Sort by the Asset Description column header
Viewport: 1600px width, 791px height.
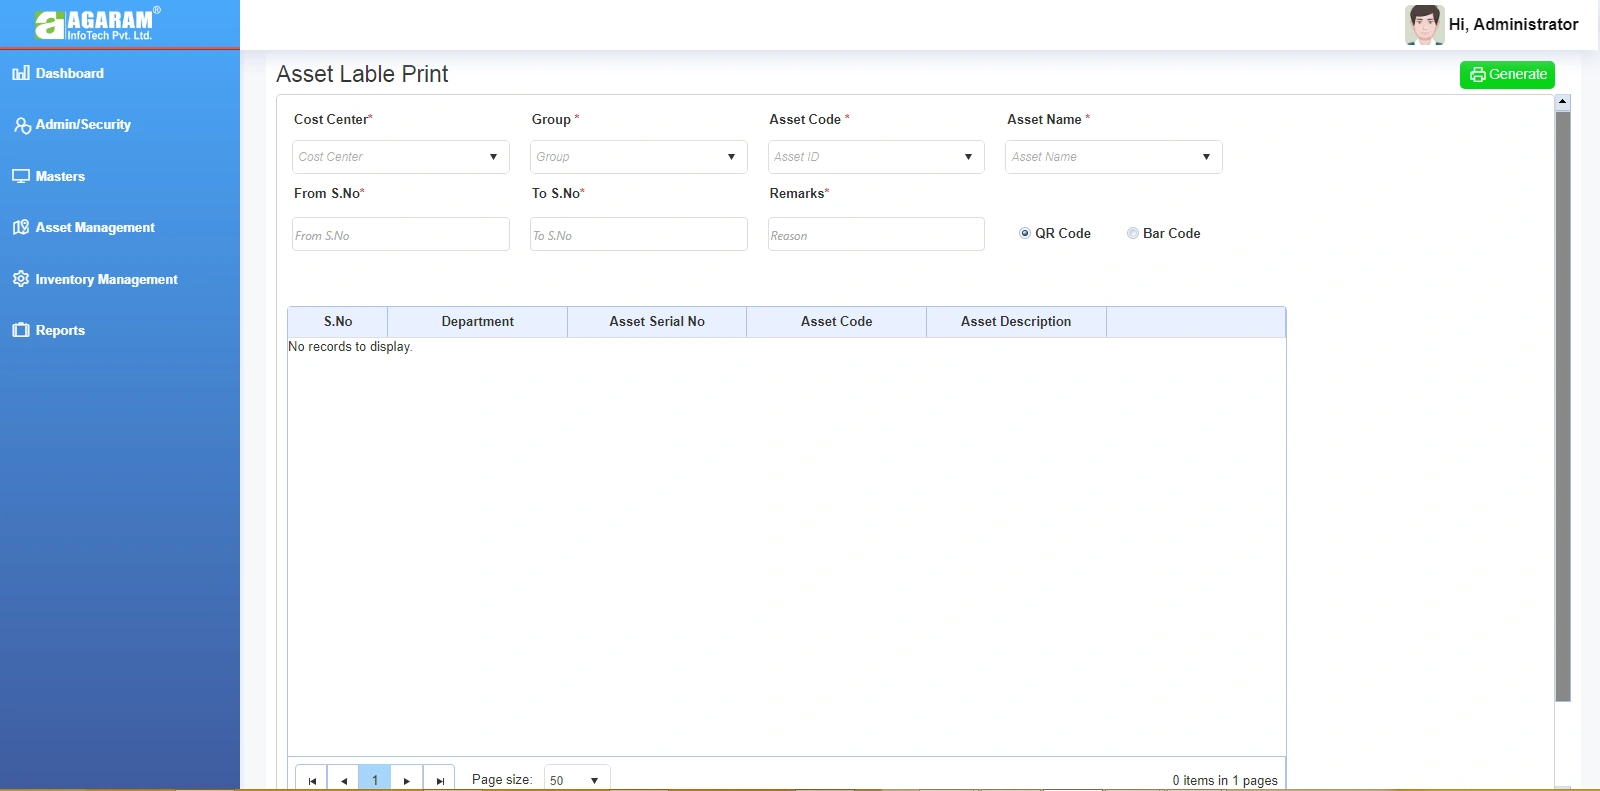pos(1016,322)
